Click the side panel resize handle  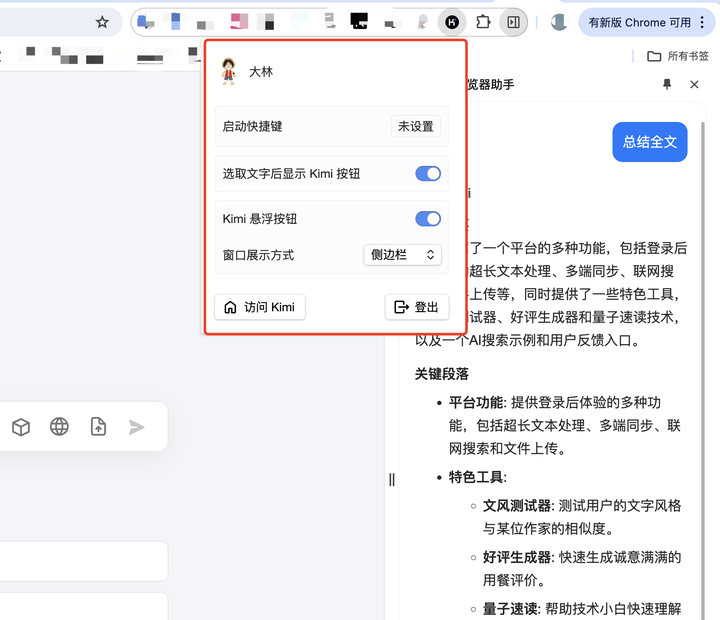tap(392, 480)
